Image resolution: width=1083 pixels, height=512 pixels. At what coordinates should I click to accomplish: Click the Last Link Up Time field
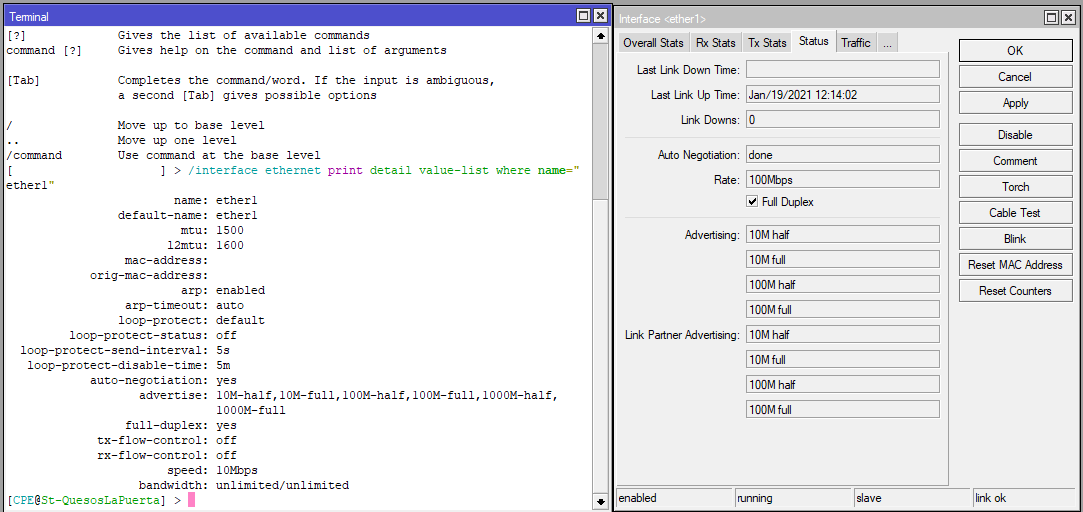click(843, 95)
